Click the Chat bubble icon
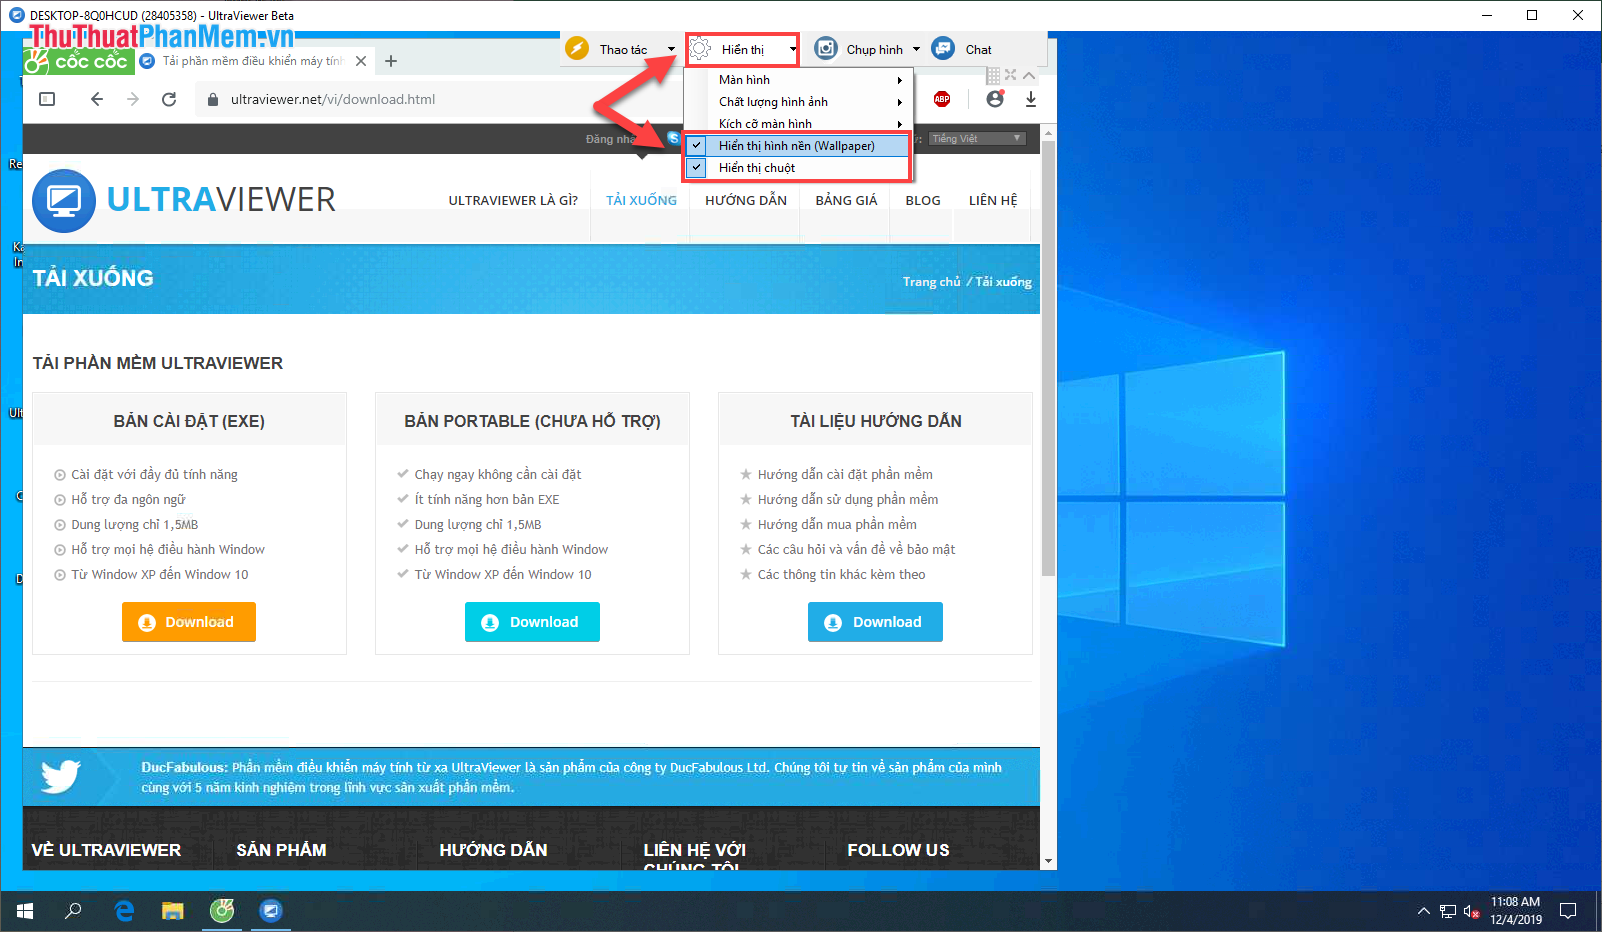 943,48
